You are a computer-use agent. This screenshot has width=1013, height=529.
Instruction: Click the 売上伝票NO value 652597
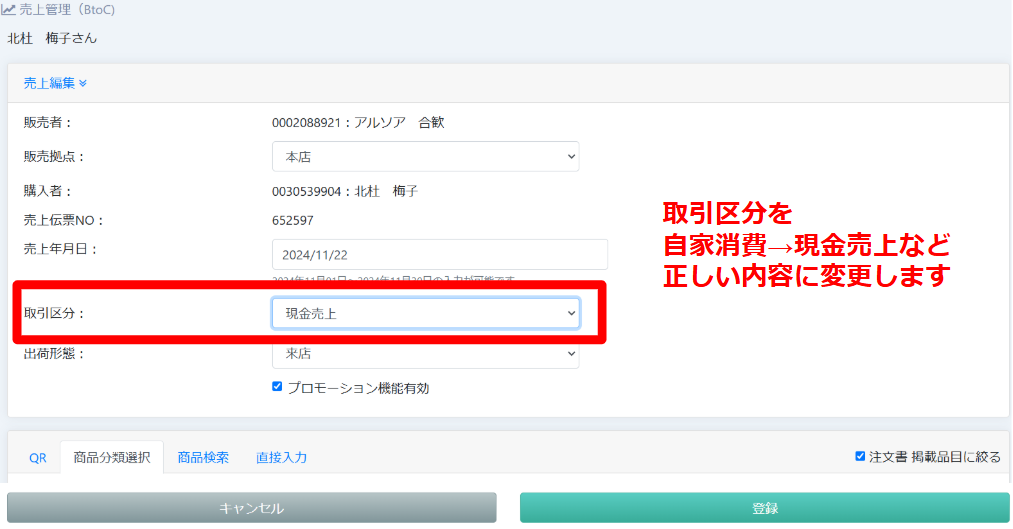(292, 220)
